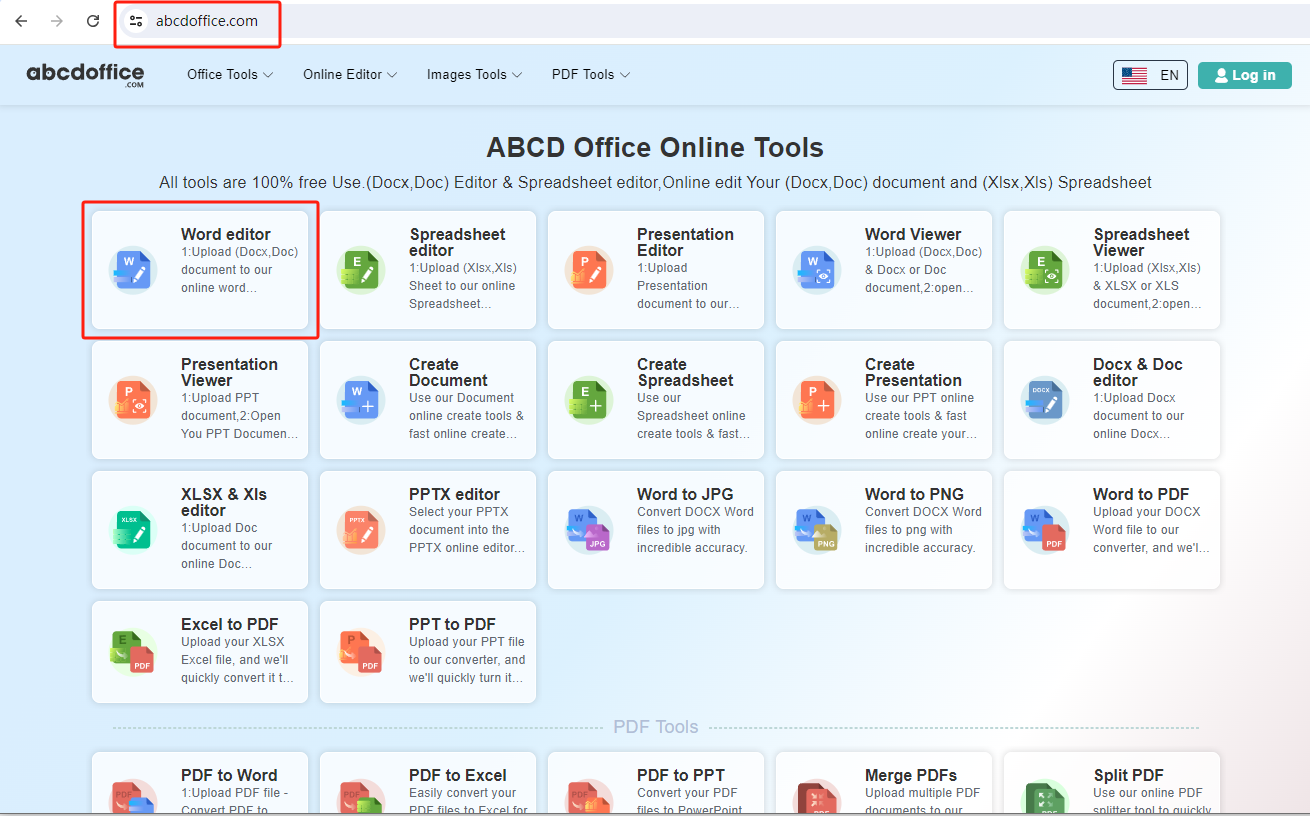The height and width of the screenshot is (816, 1310).
Task: Click the Excel to PDF icon
Action: pos(133,652)
